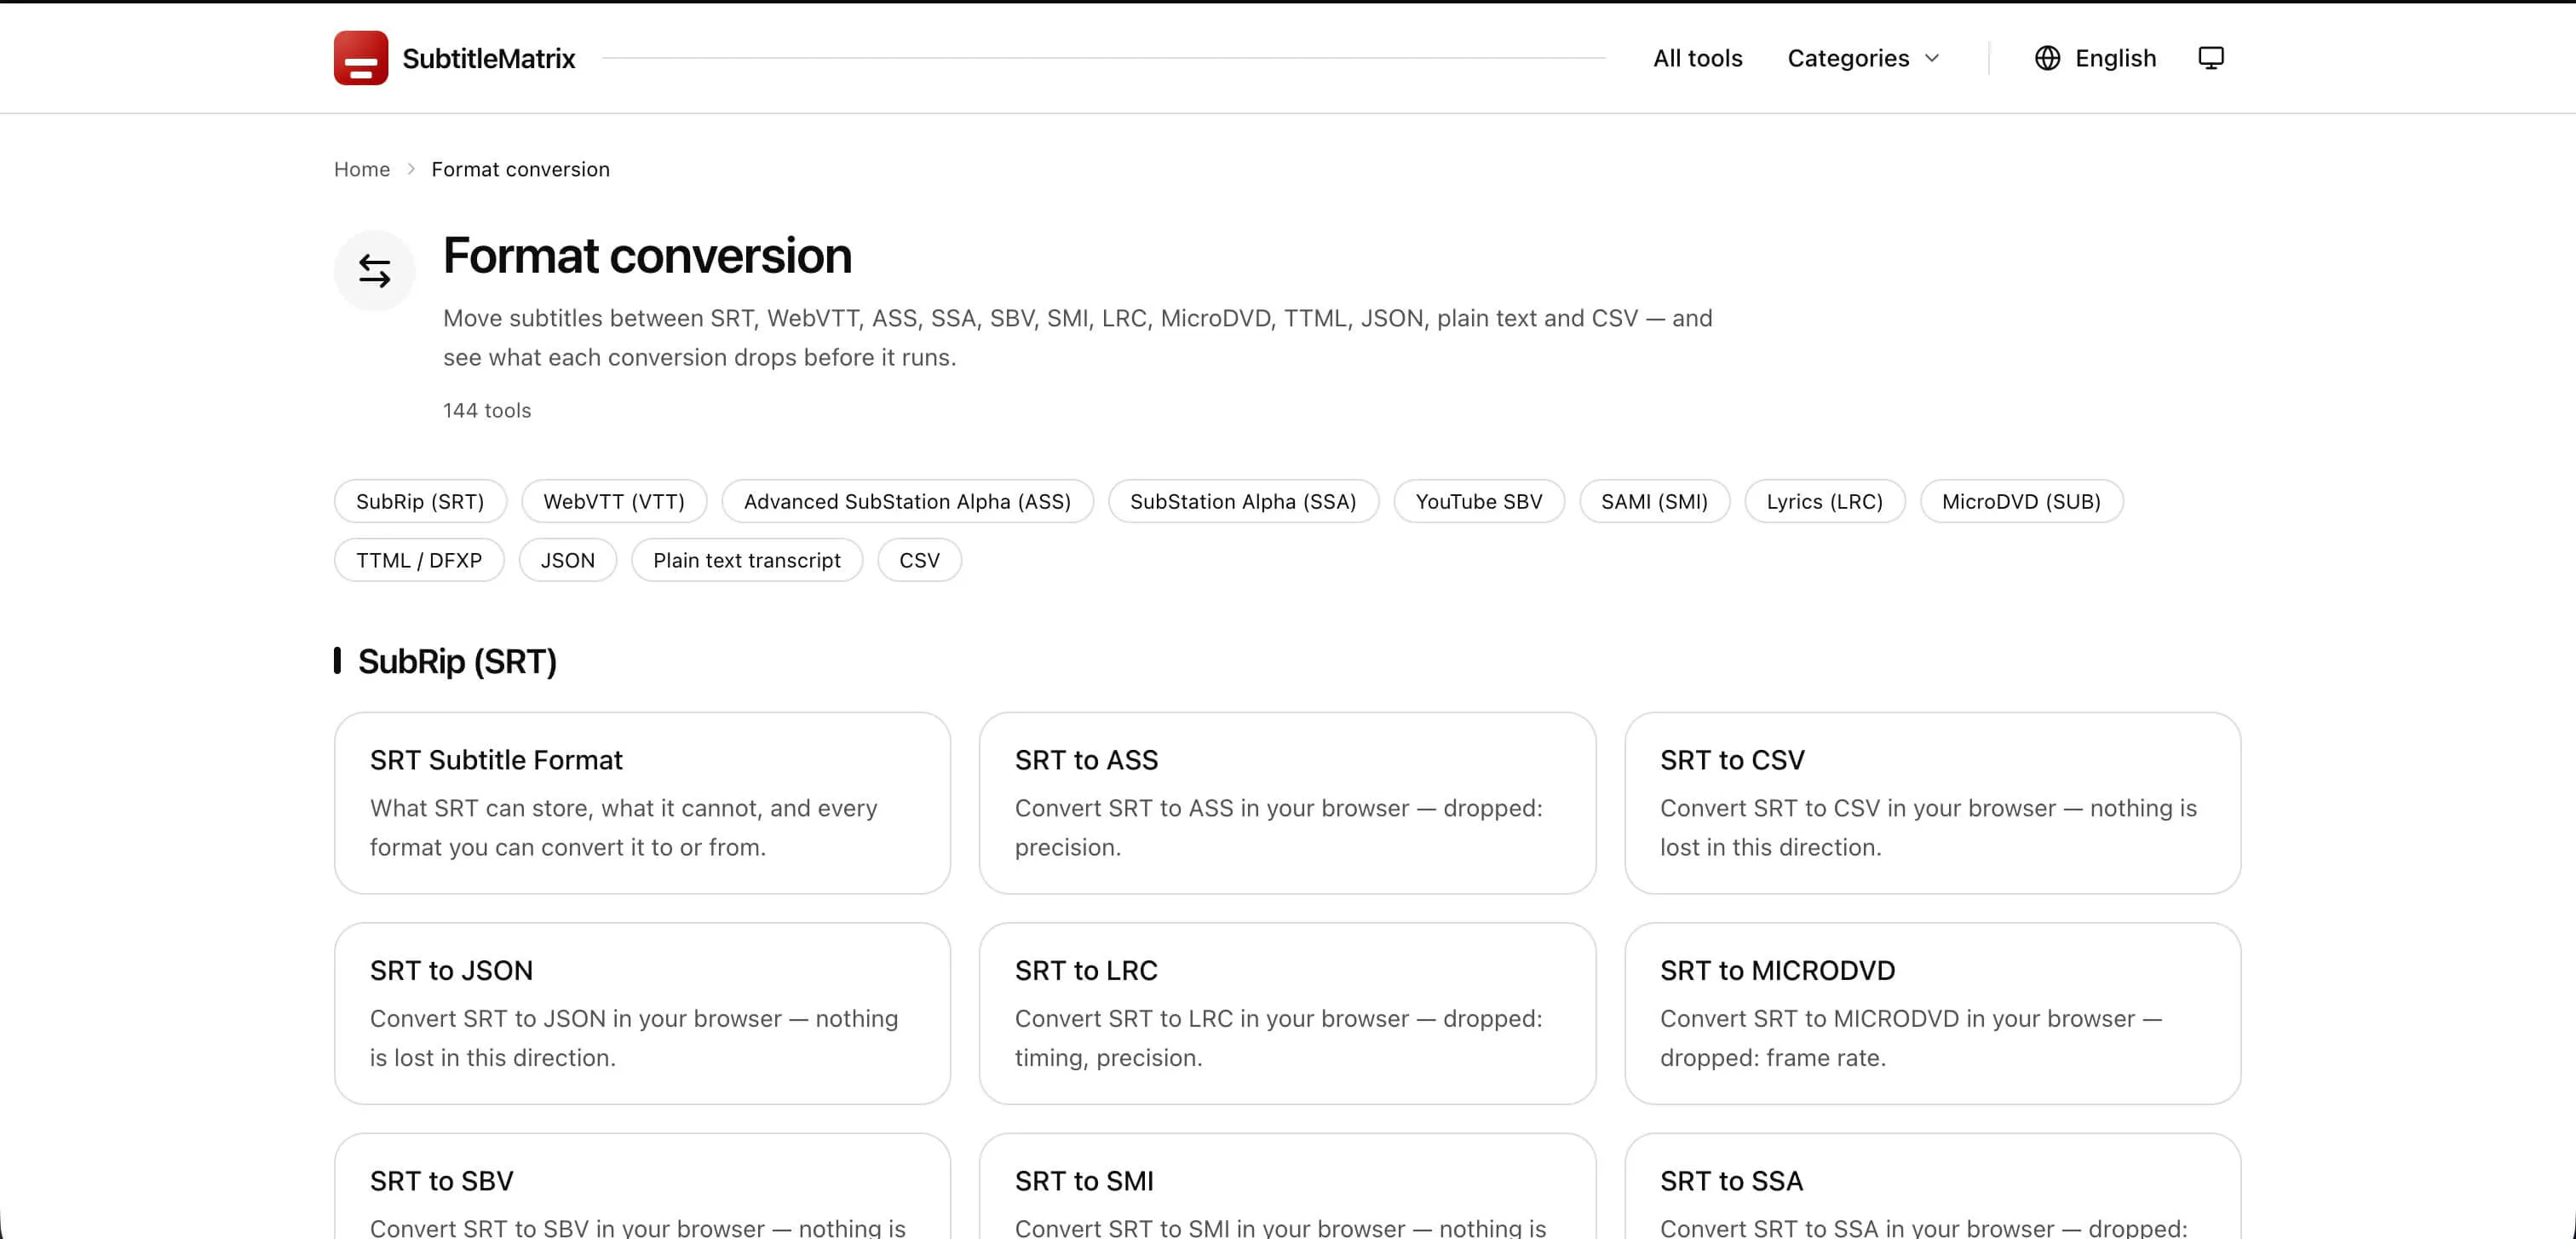Choose the Plain text transcript chip

(x=747, y=560)
